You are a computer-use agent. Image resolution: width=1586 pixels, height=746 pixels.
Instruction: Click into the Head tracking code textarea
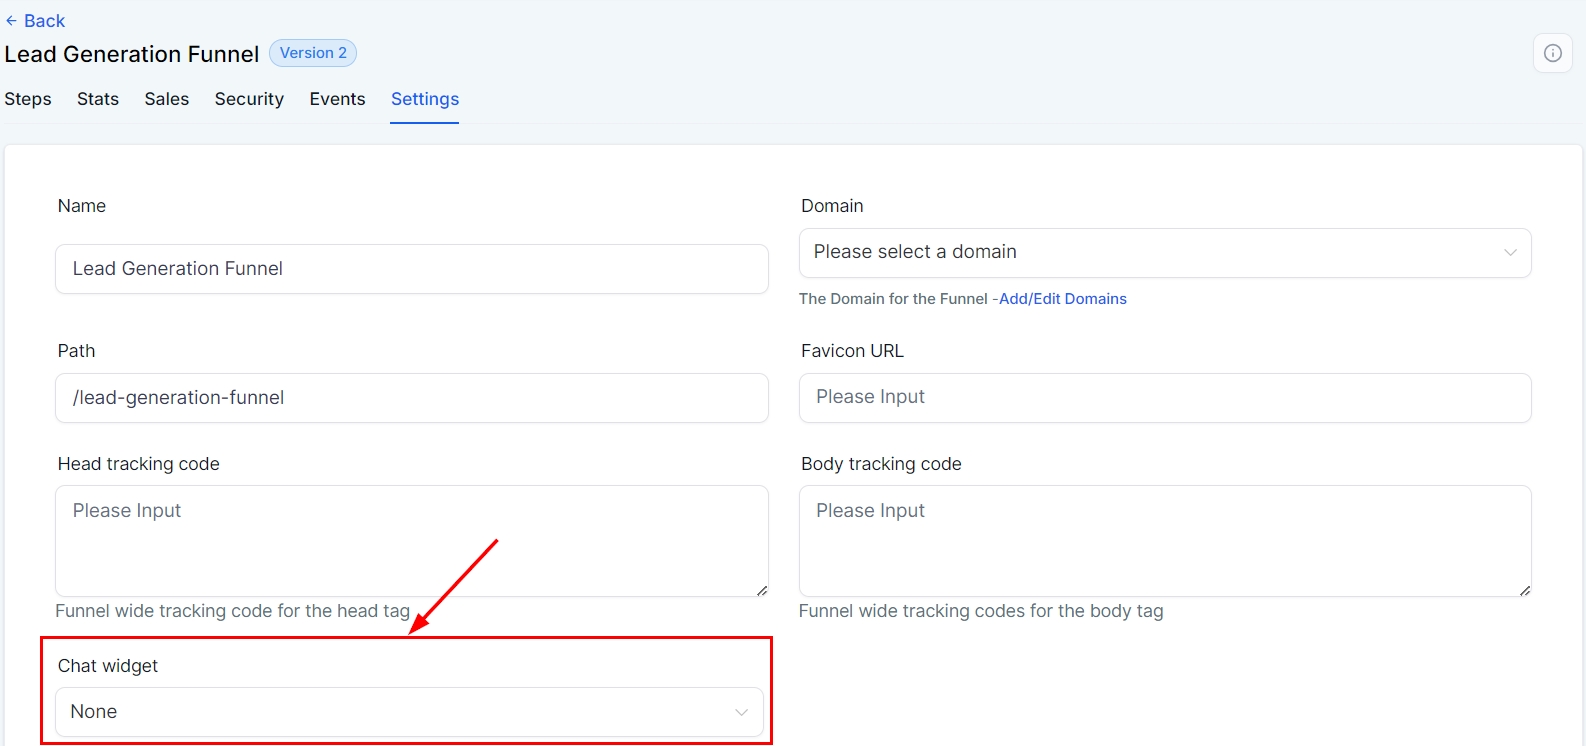click(x=411, y=541)
